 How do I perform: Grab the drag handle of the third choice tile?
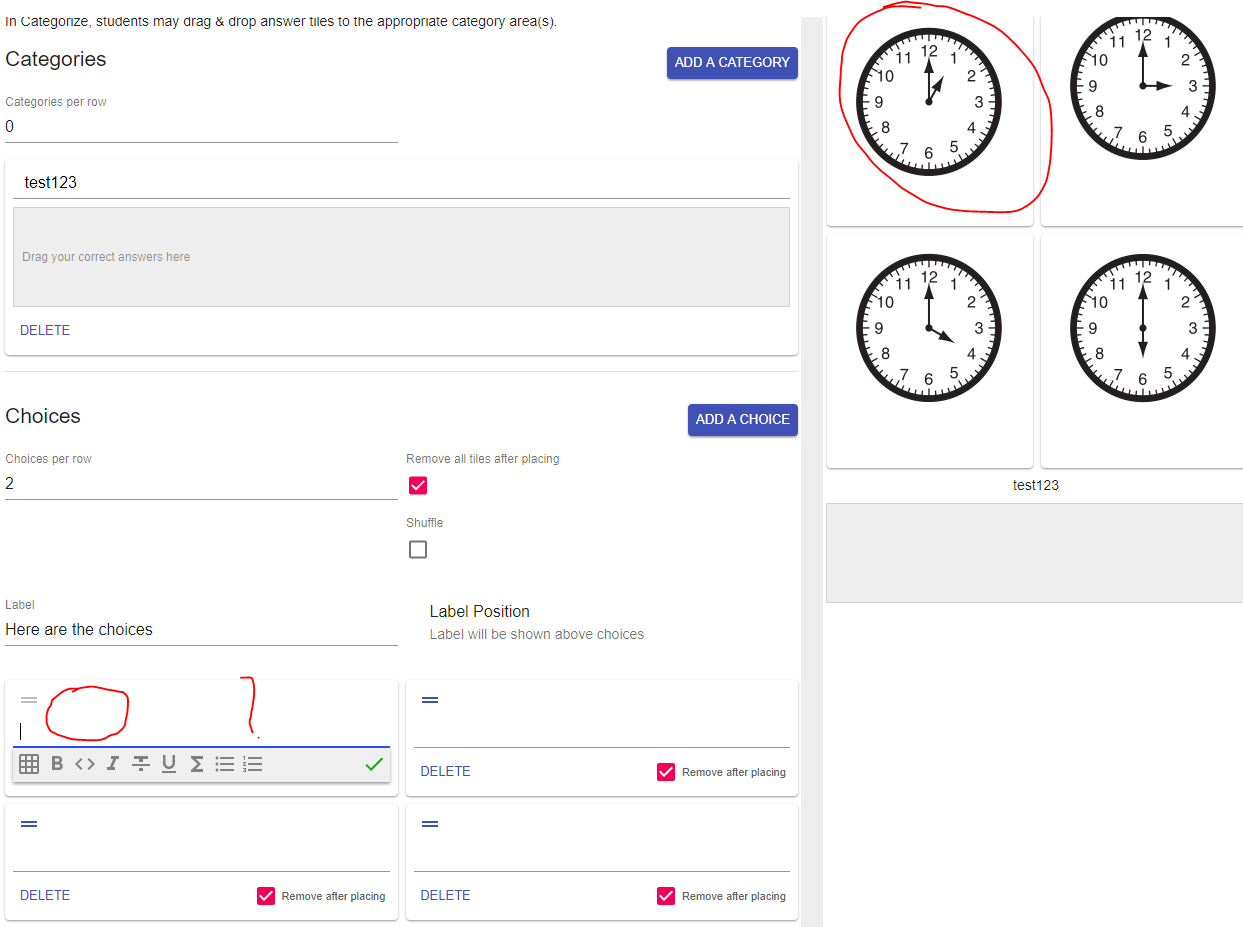click(x=29, y=824)
